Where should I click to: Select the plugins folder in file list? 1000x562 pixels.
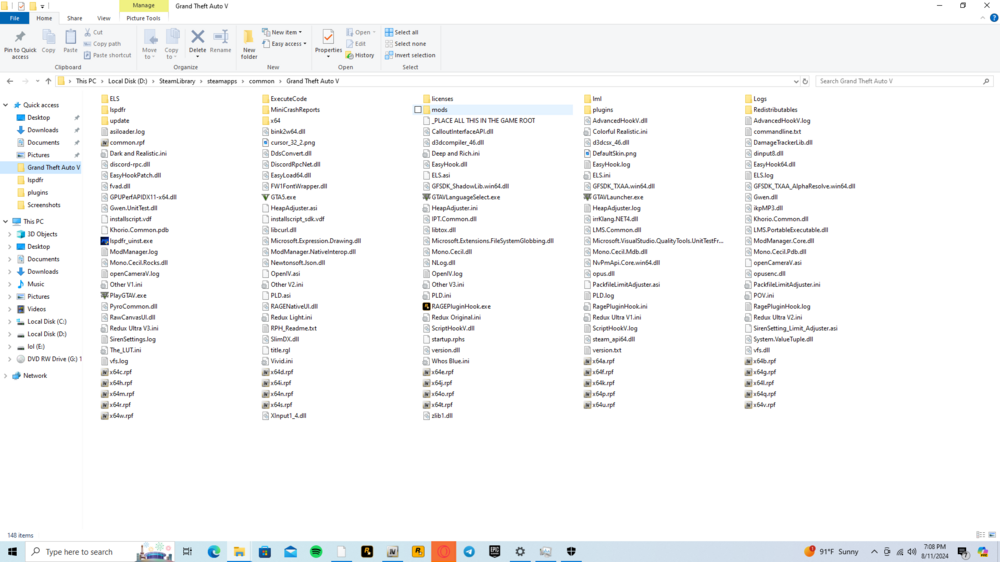[598, 110]
